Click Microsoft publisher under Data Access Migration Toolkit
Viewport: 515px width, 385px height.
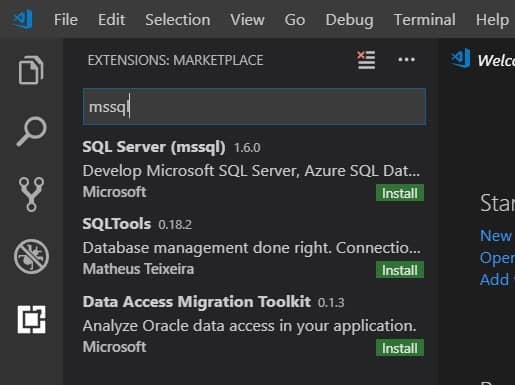coord(114,347)
